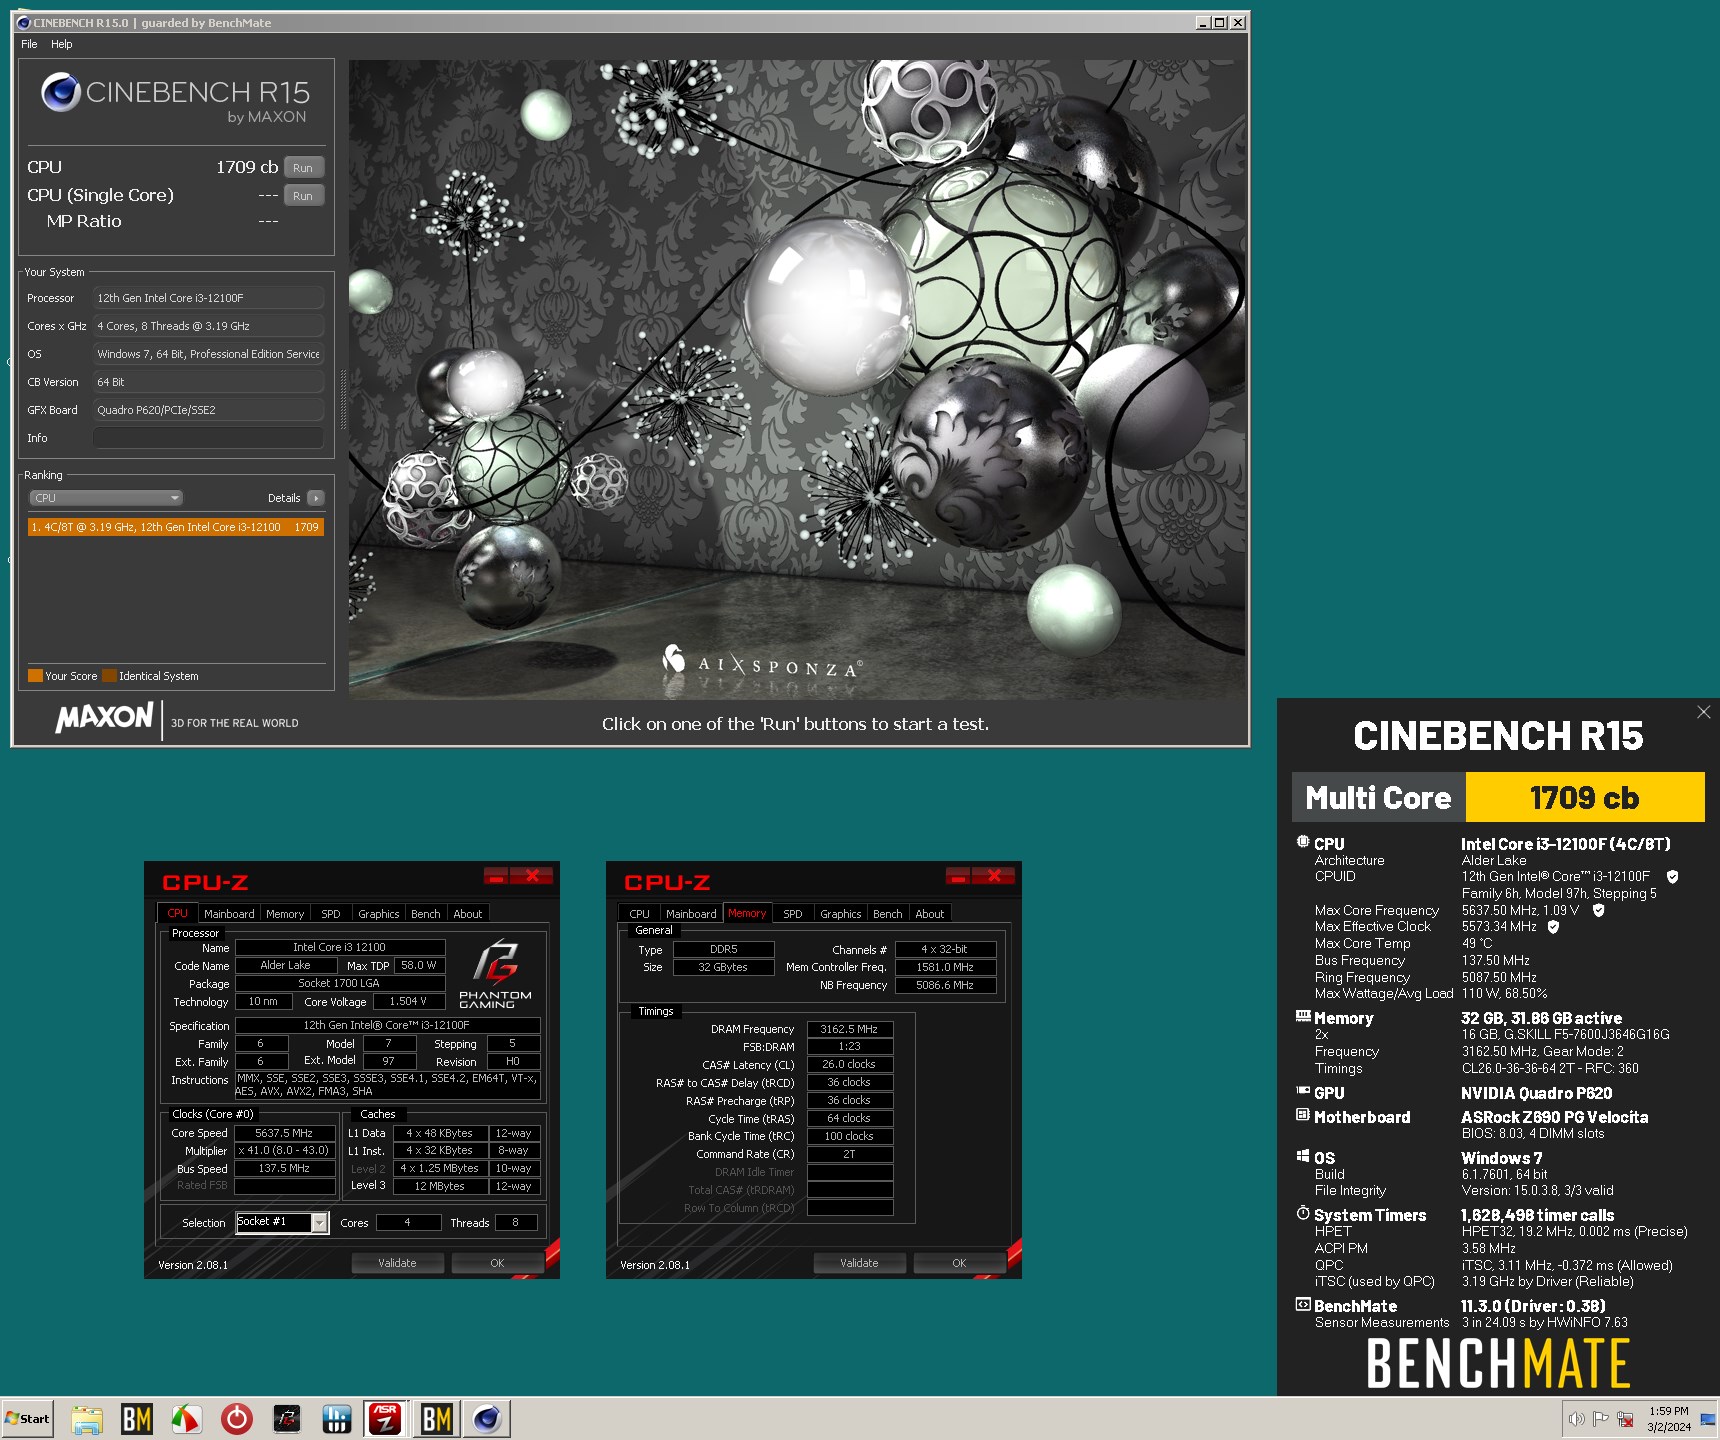The height and width of the screenshot is (1440, 1720).
Task: Click the DRAM Frequency value 3162.5 MHz
Action: tap(849, 1029)
